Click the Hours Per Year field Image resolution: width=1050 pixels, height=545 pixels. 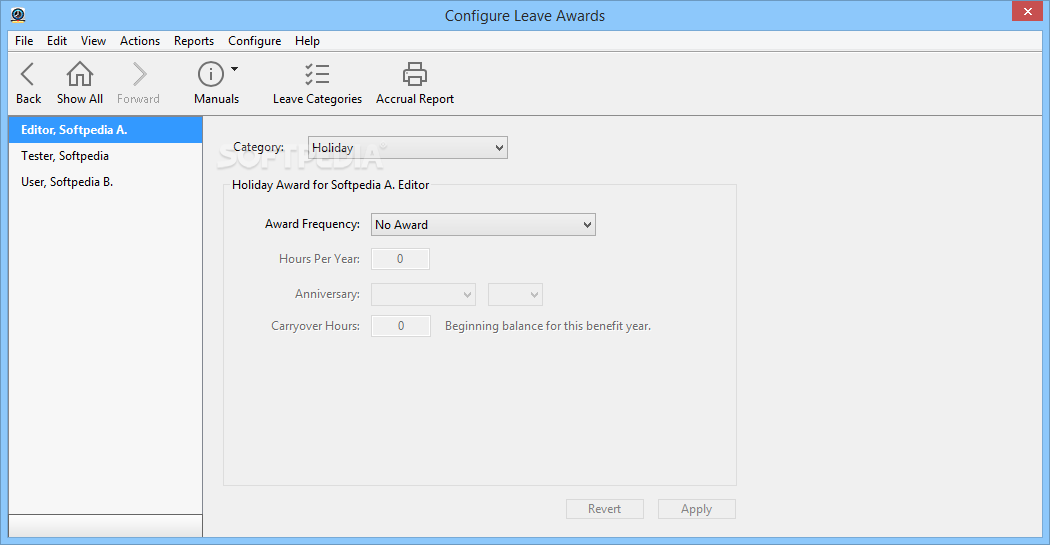click(400, 259)
